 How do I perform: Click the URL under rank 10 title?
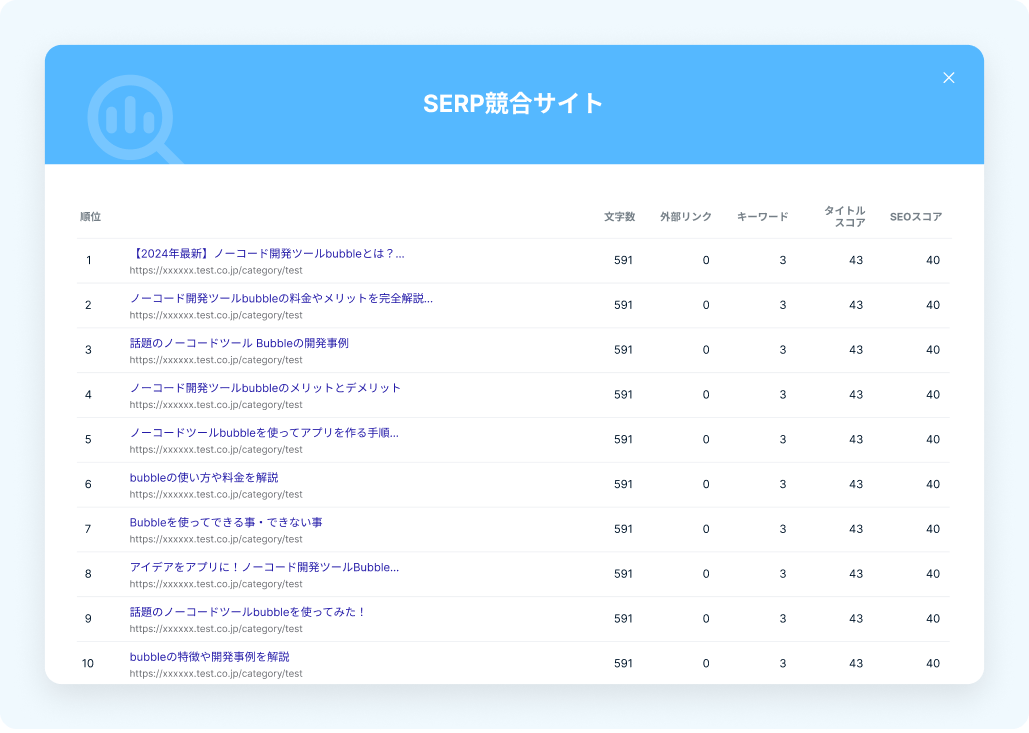pos(216,673)
